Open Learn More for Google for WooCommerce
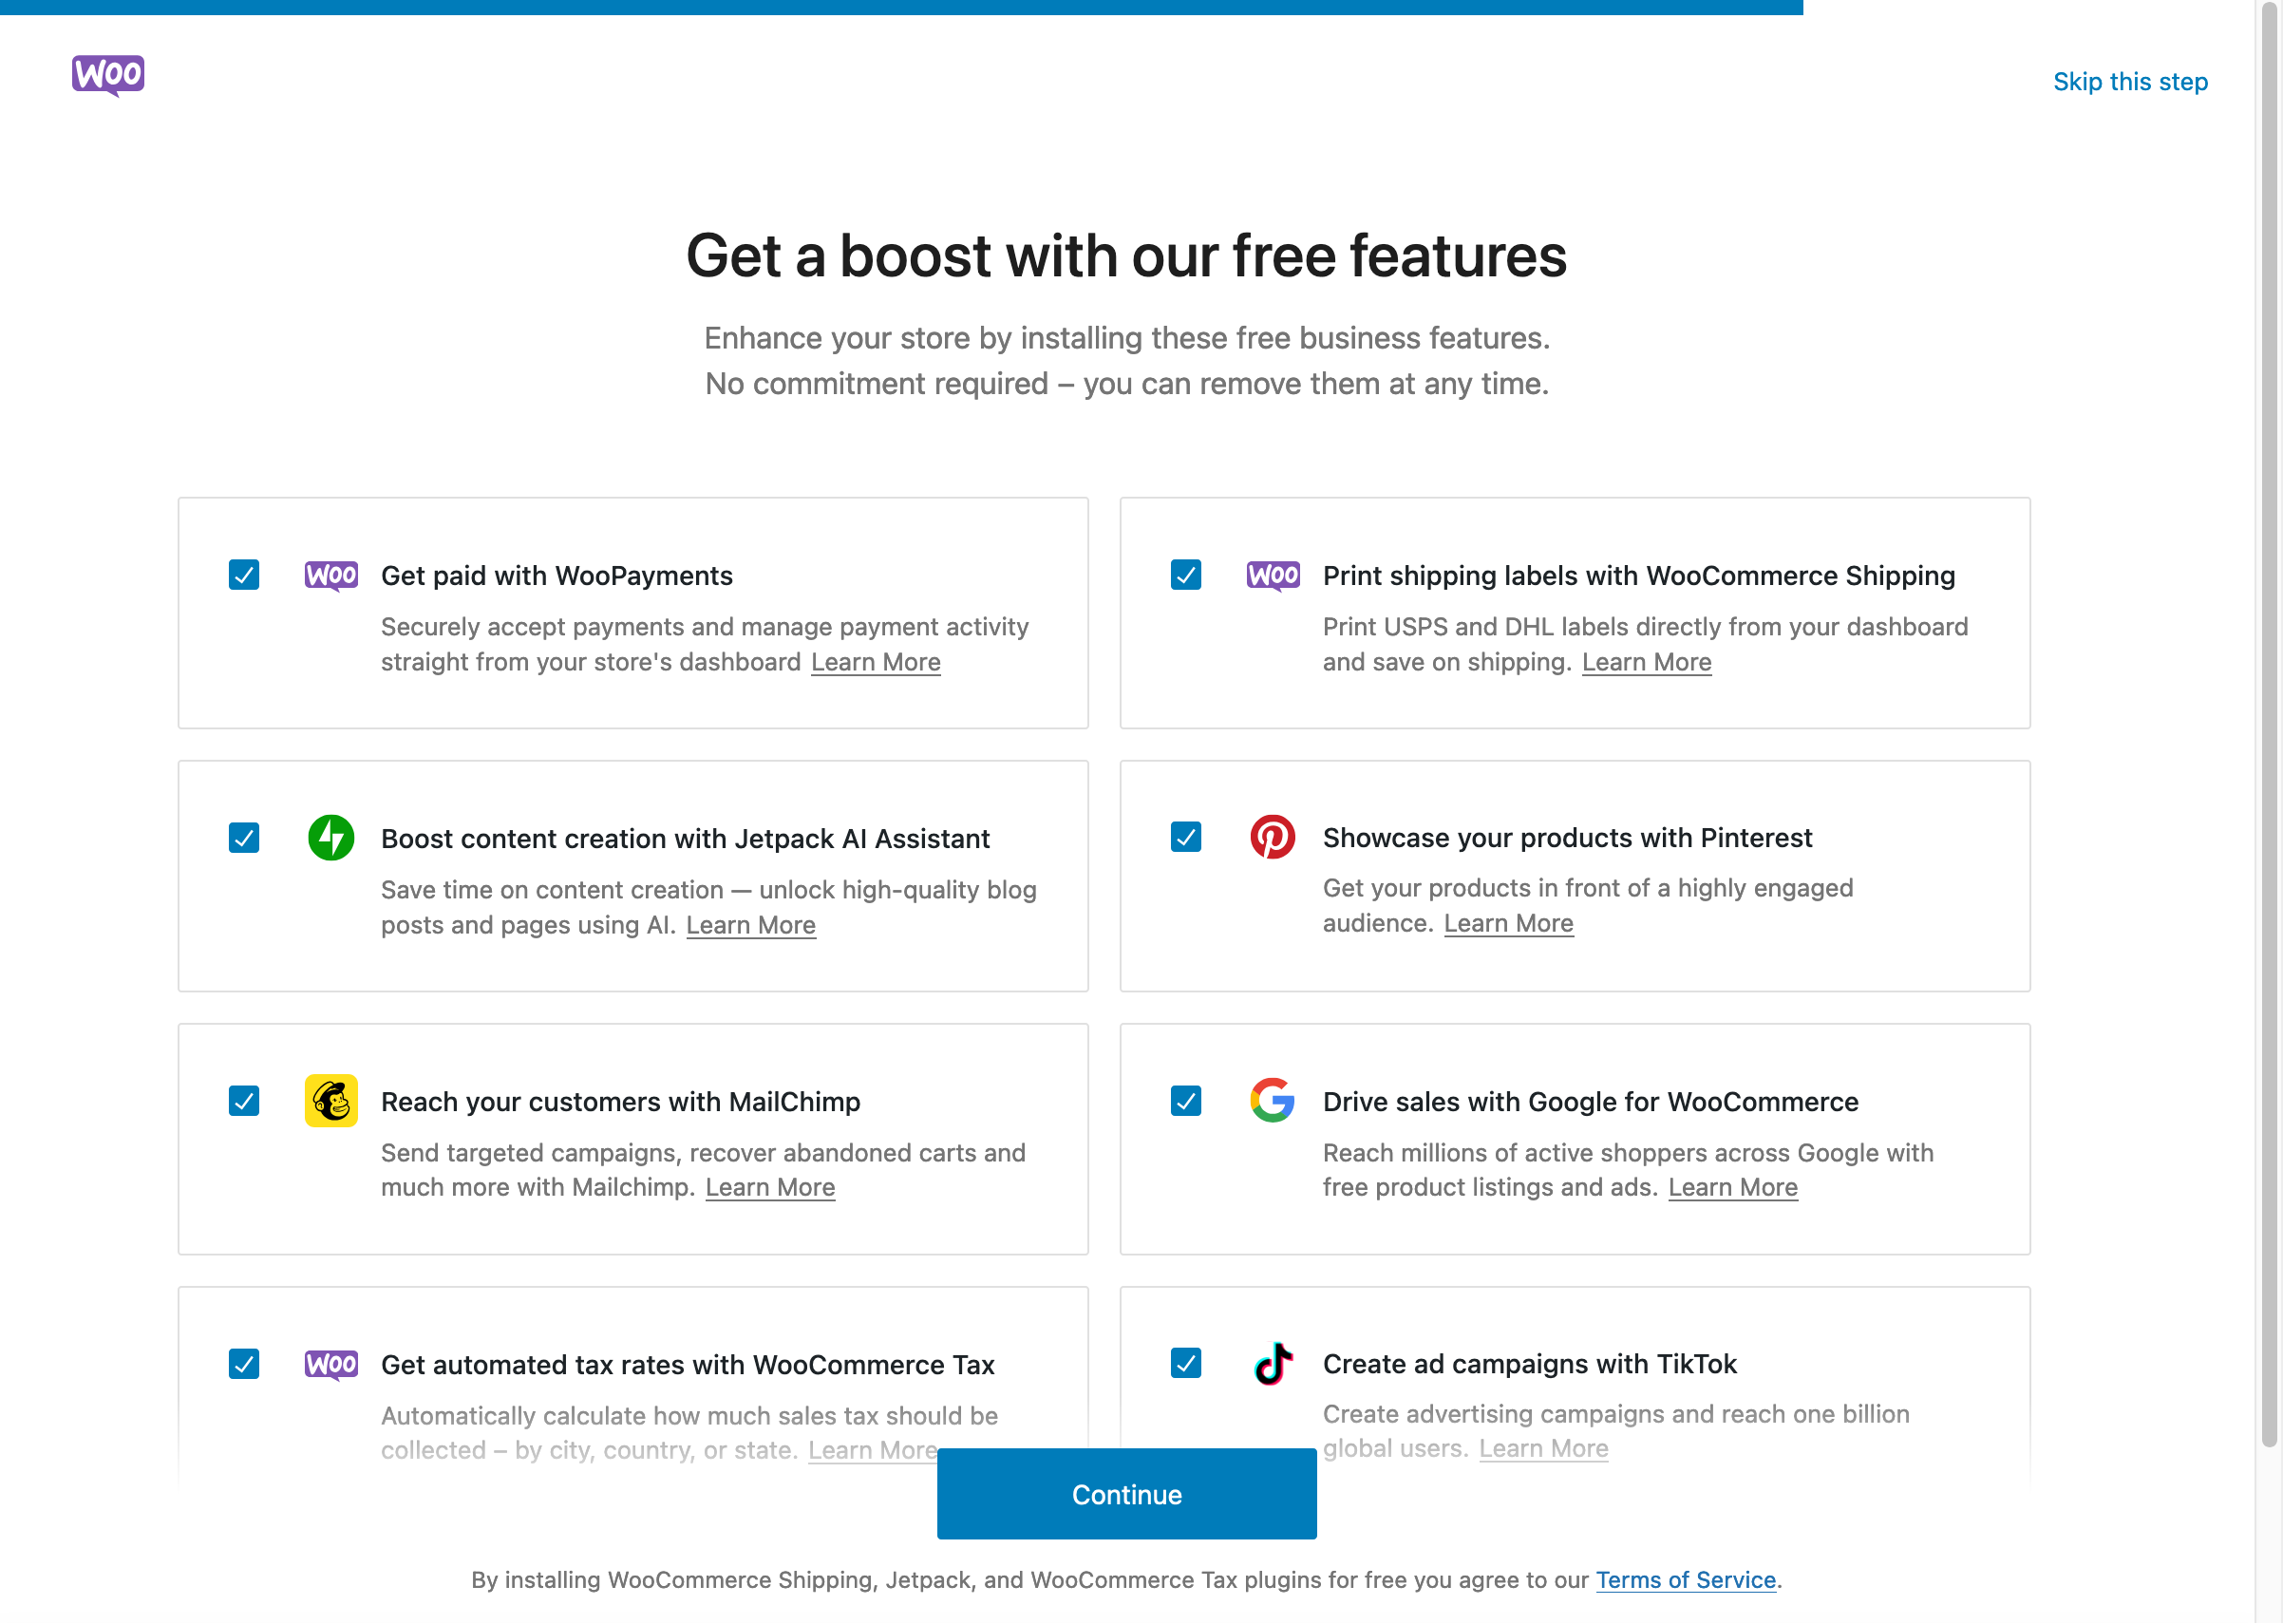 (1733, 1187)
